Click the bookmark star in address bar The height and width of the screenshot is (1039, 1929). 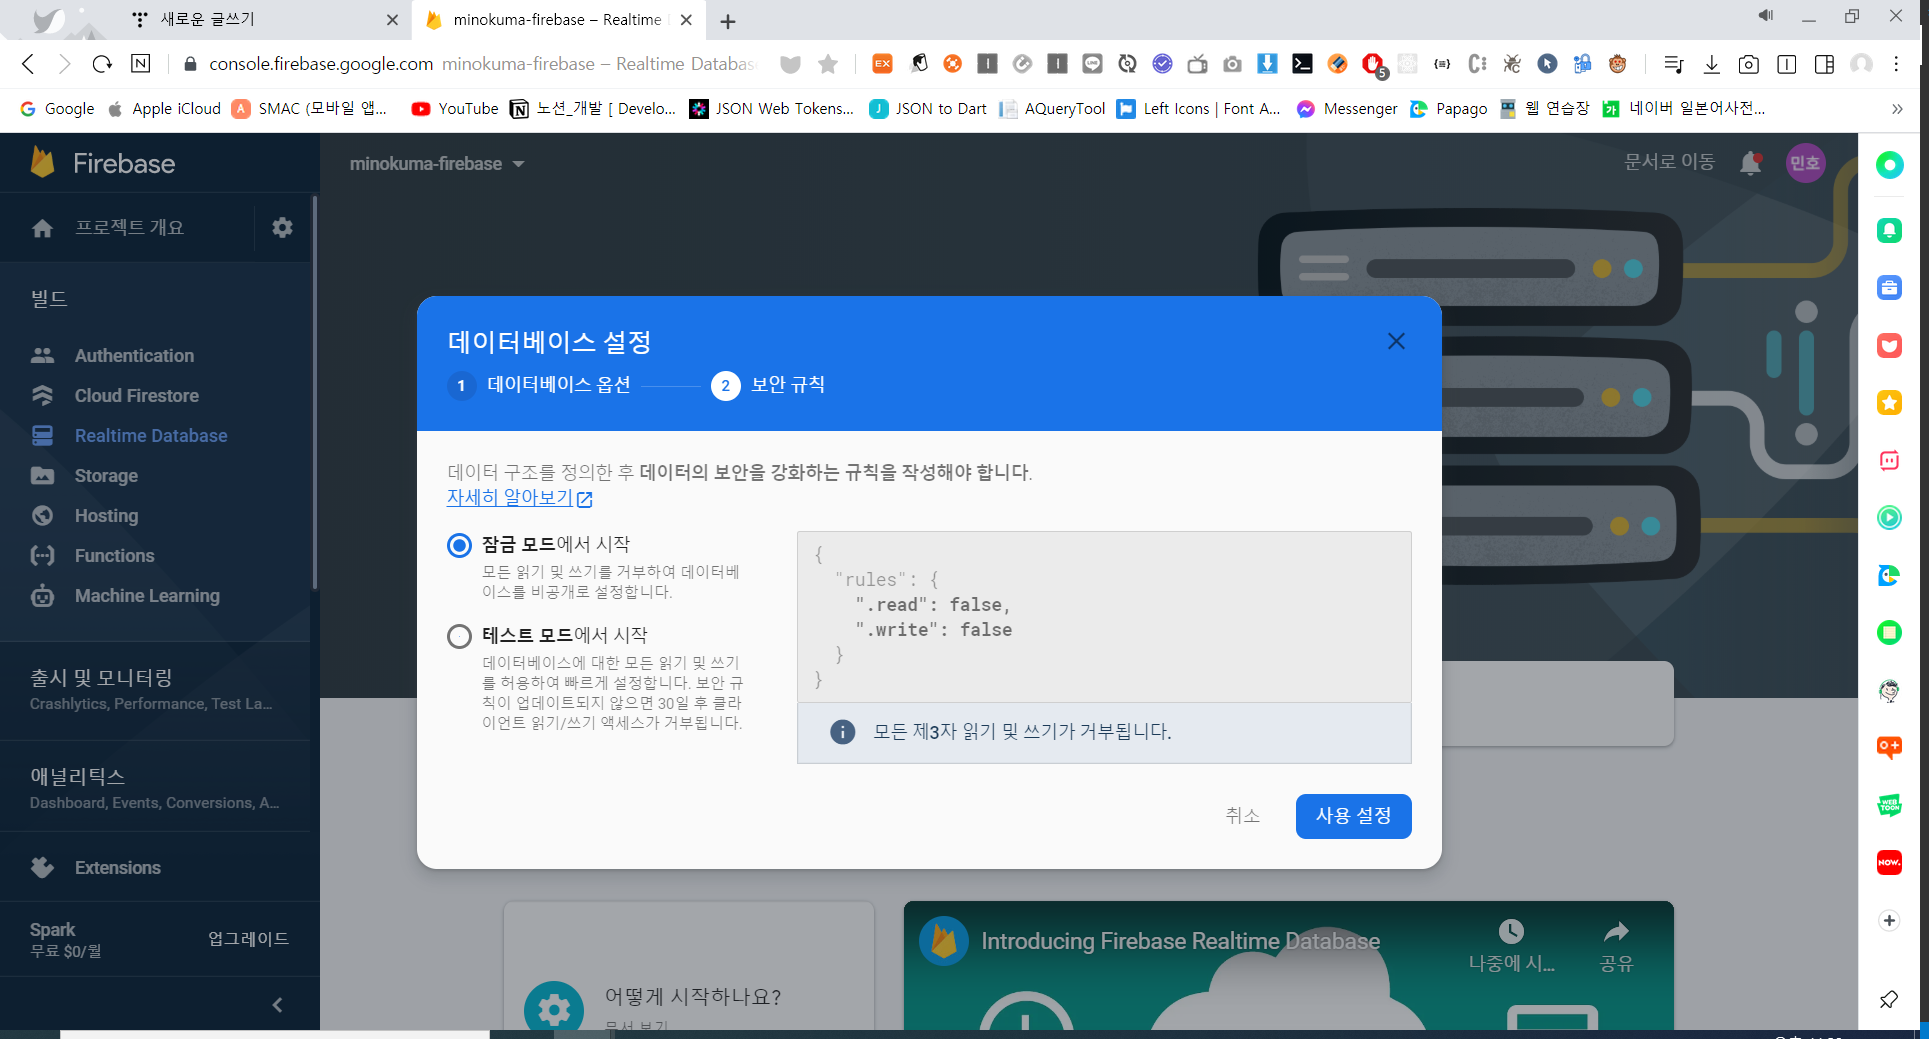827,64
